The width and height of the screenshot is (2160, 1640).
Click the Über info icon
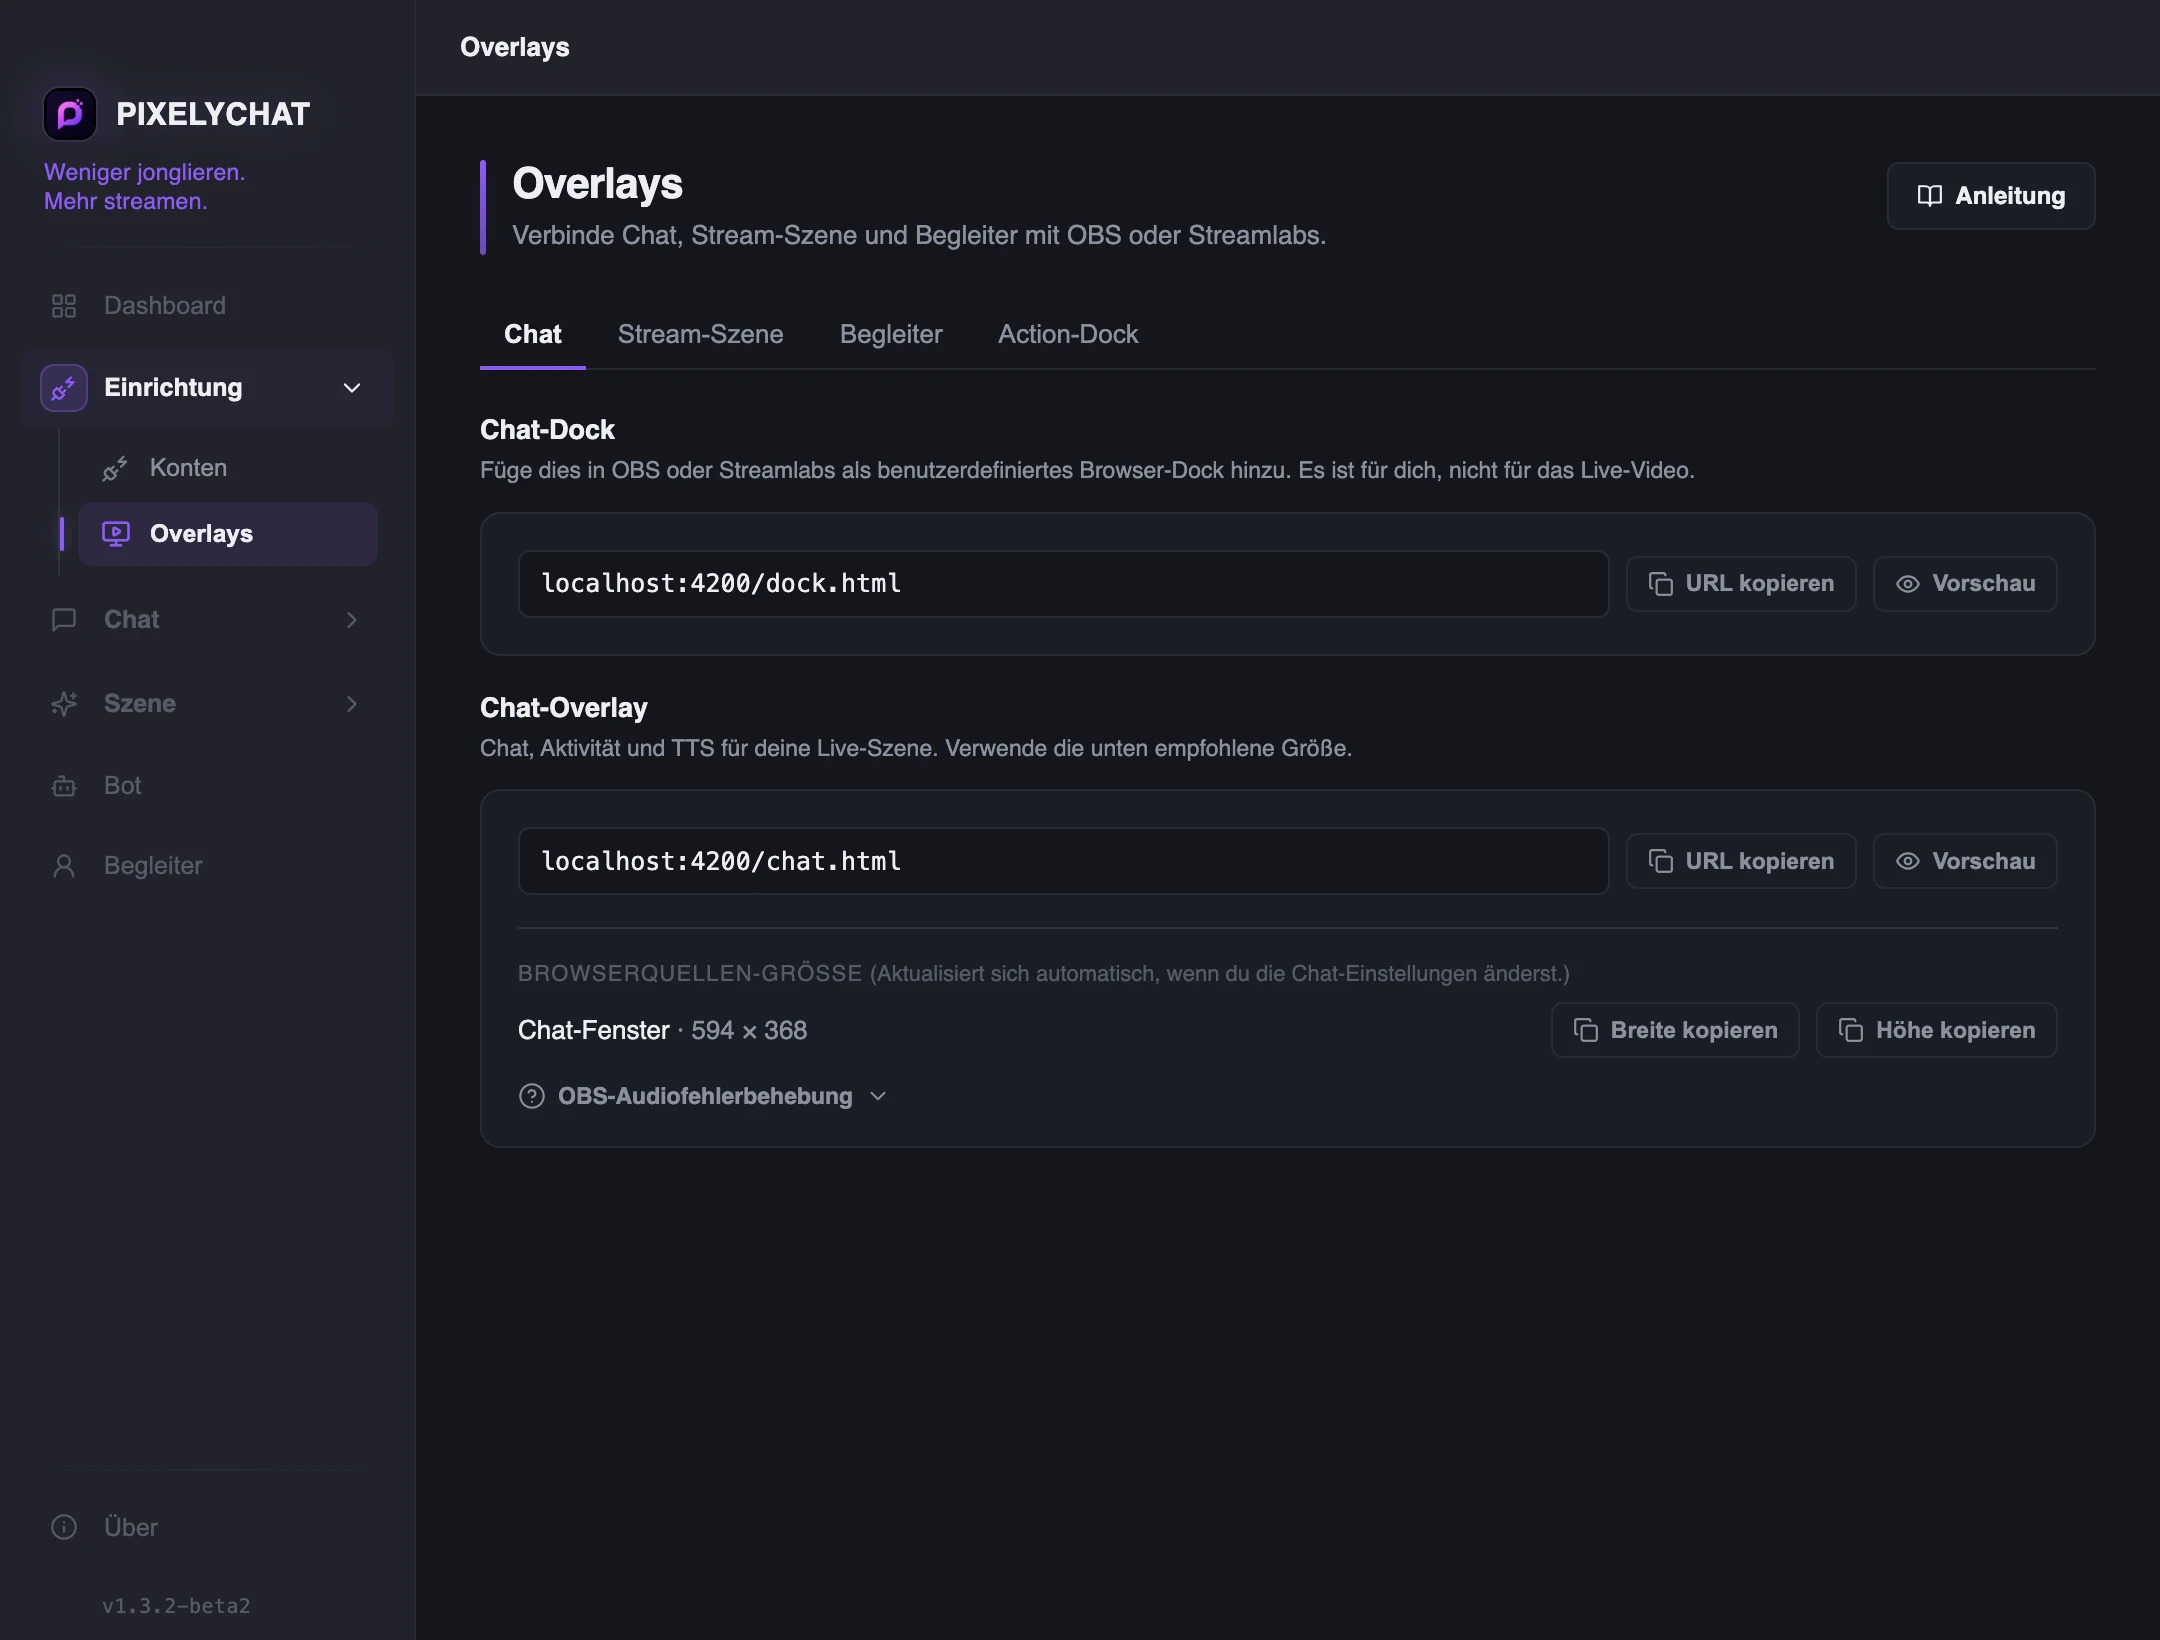(x=64, y=1528)
